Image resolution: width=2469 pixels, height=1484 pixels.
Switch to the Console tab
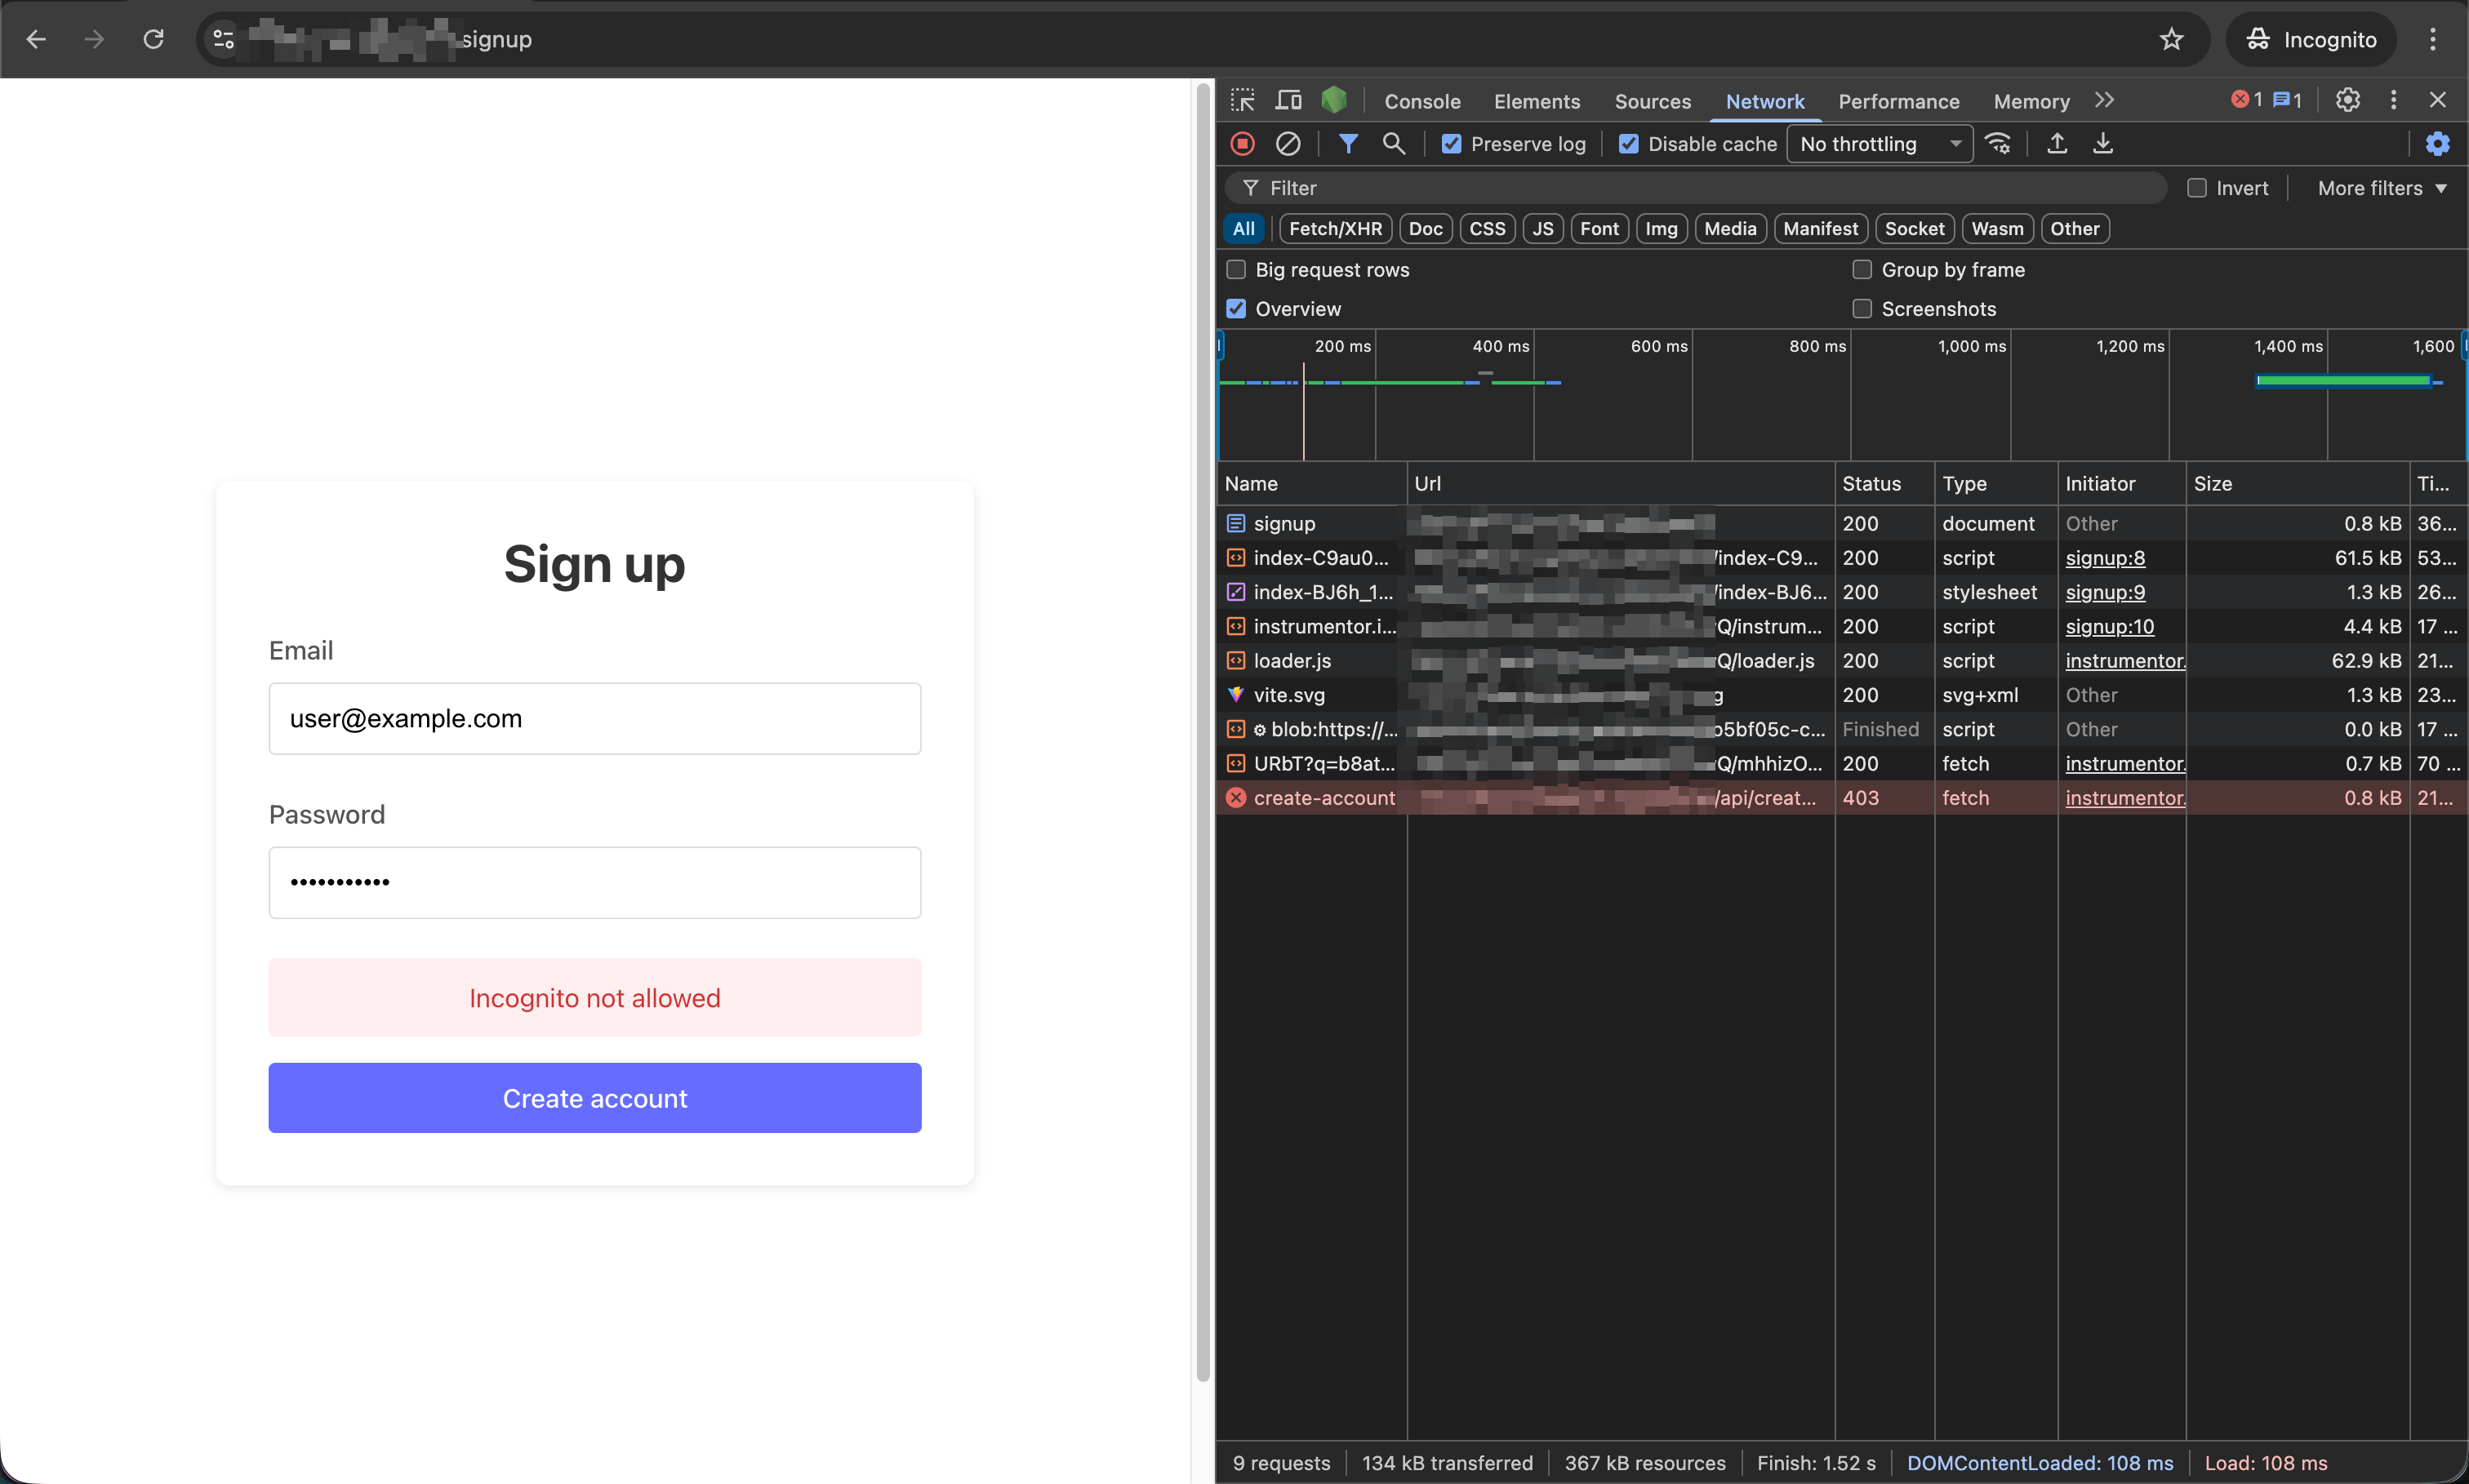pos(1422,101)
